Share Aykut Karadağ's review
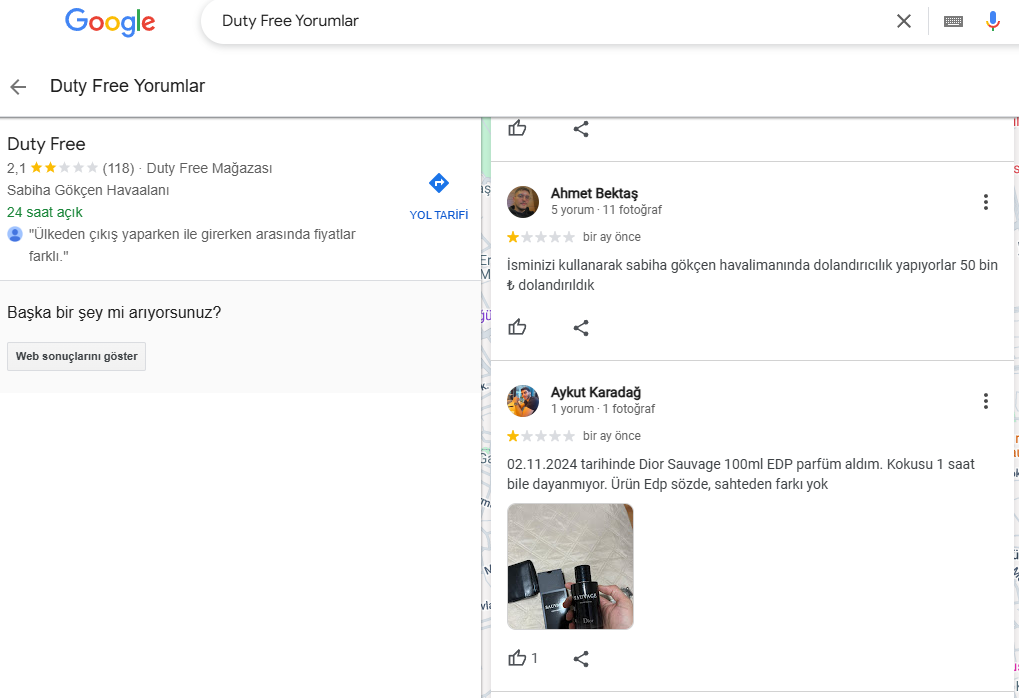The image size is (1019, 698). 581,658
